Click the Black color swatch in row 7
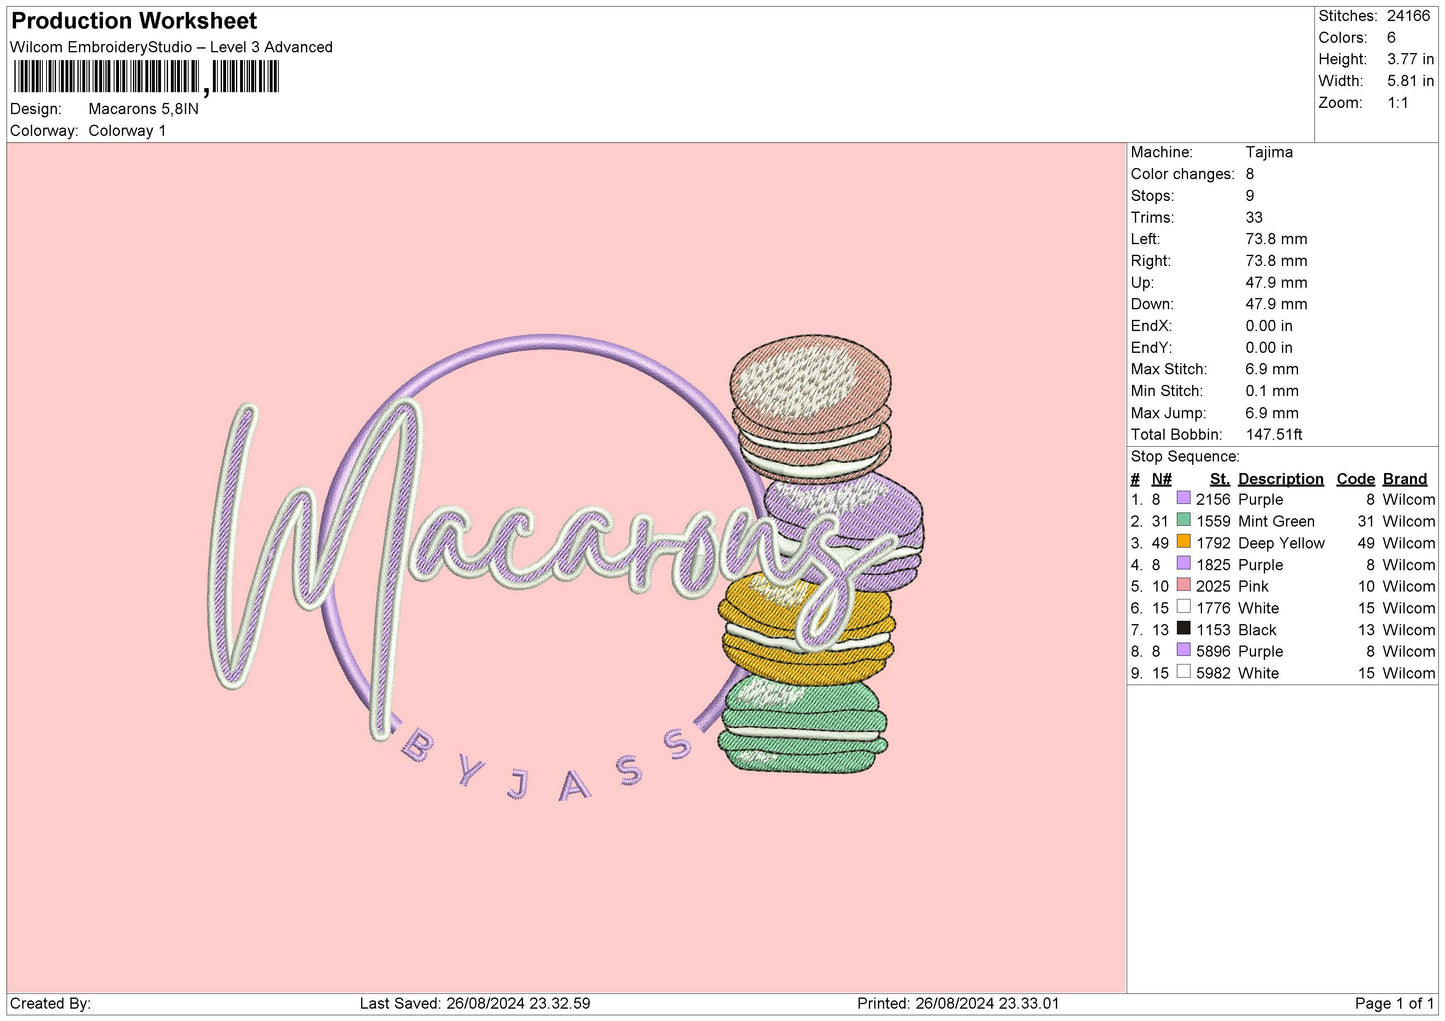 pyautogui.click(x=1183, y=629)
